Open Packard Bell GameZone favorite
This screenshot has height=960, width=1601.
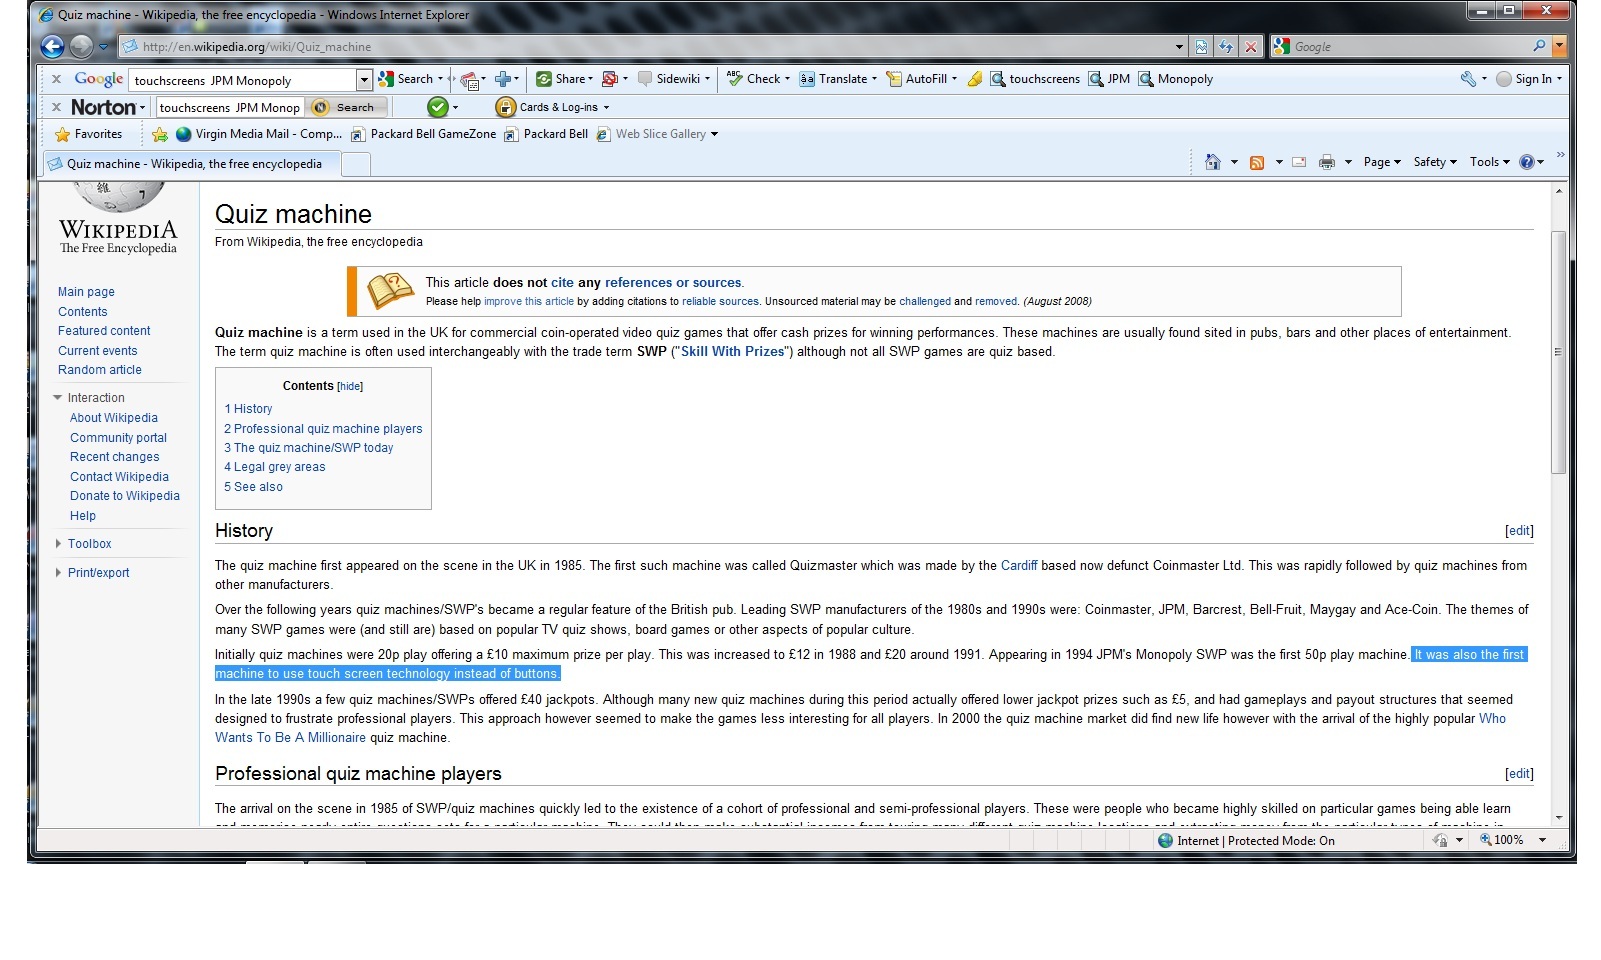coord(423,134)
